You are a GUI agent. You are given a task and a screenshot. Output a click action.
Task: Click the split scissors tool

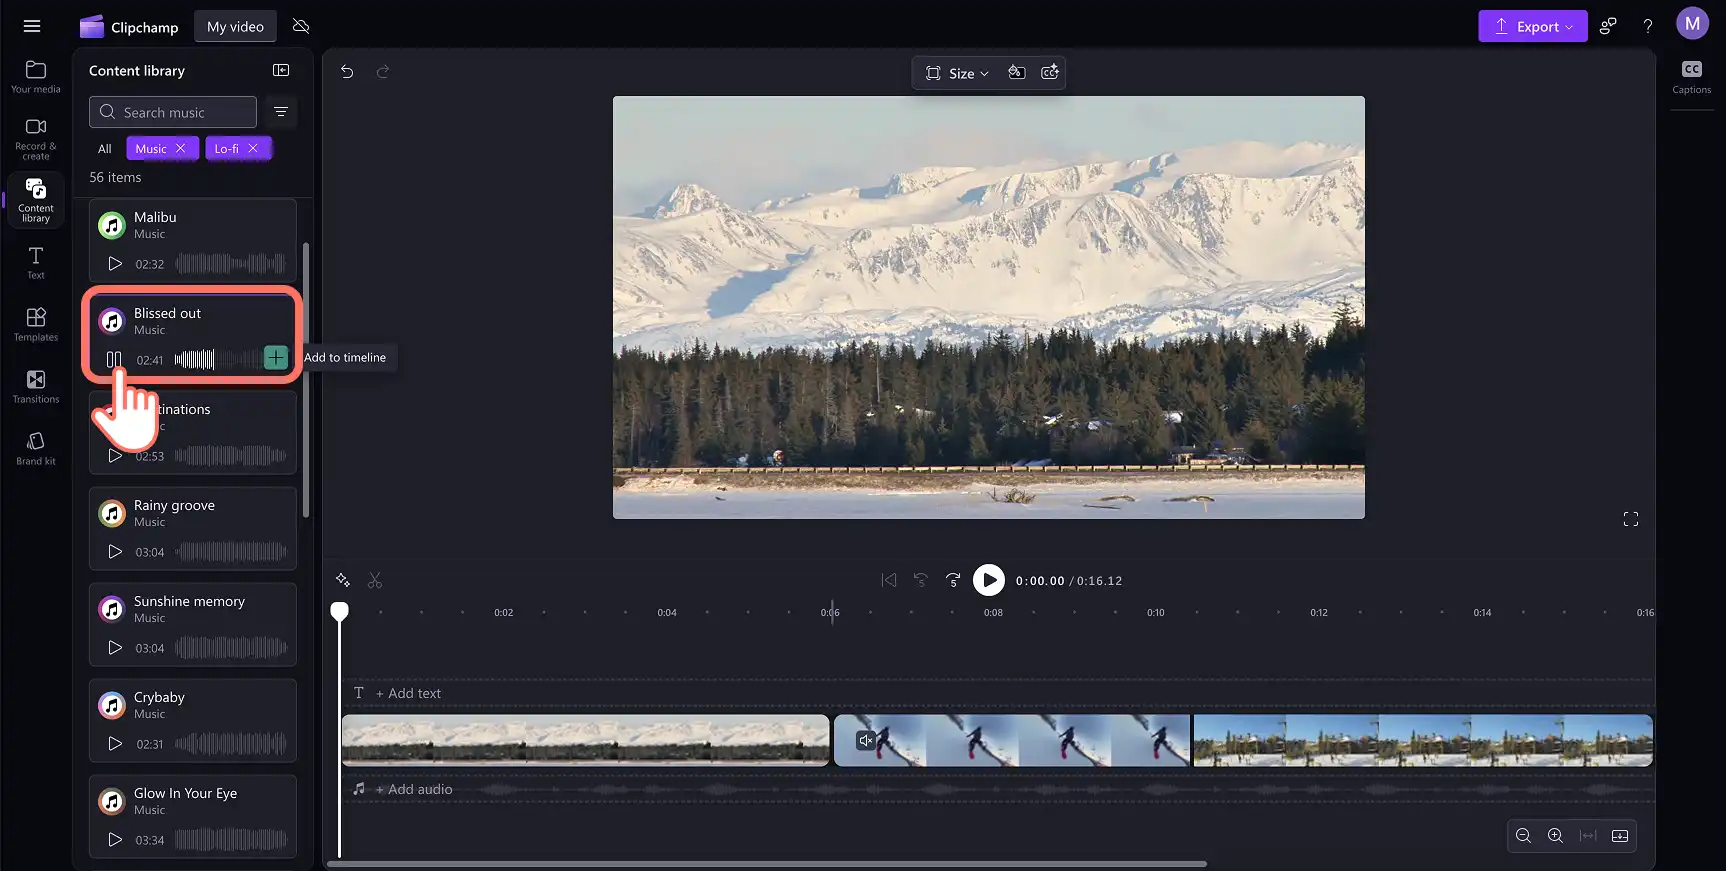coord(375,580)
